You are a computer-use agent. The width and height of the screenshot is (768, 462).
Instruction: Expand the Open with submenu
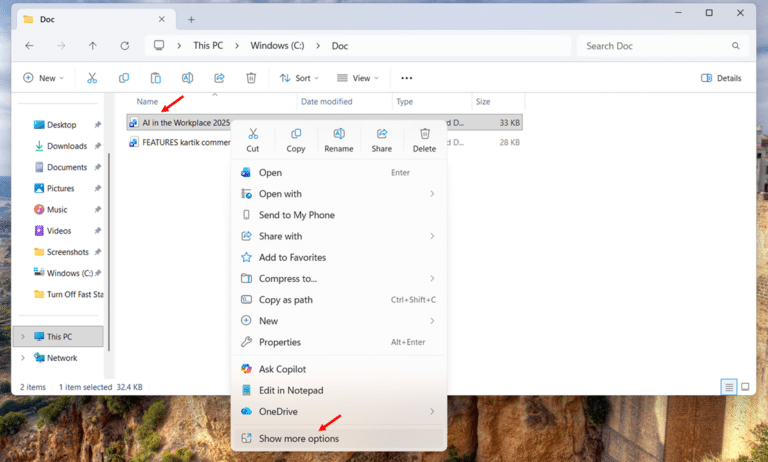click(x=432, y=194)
